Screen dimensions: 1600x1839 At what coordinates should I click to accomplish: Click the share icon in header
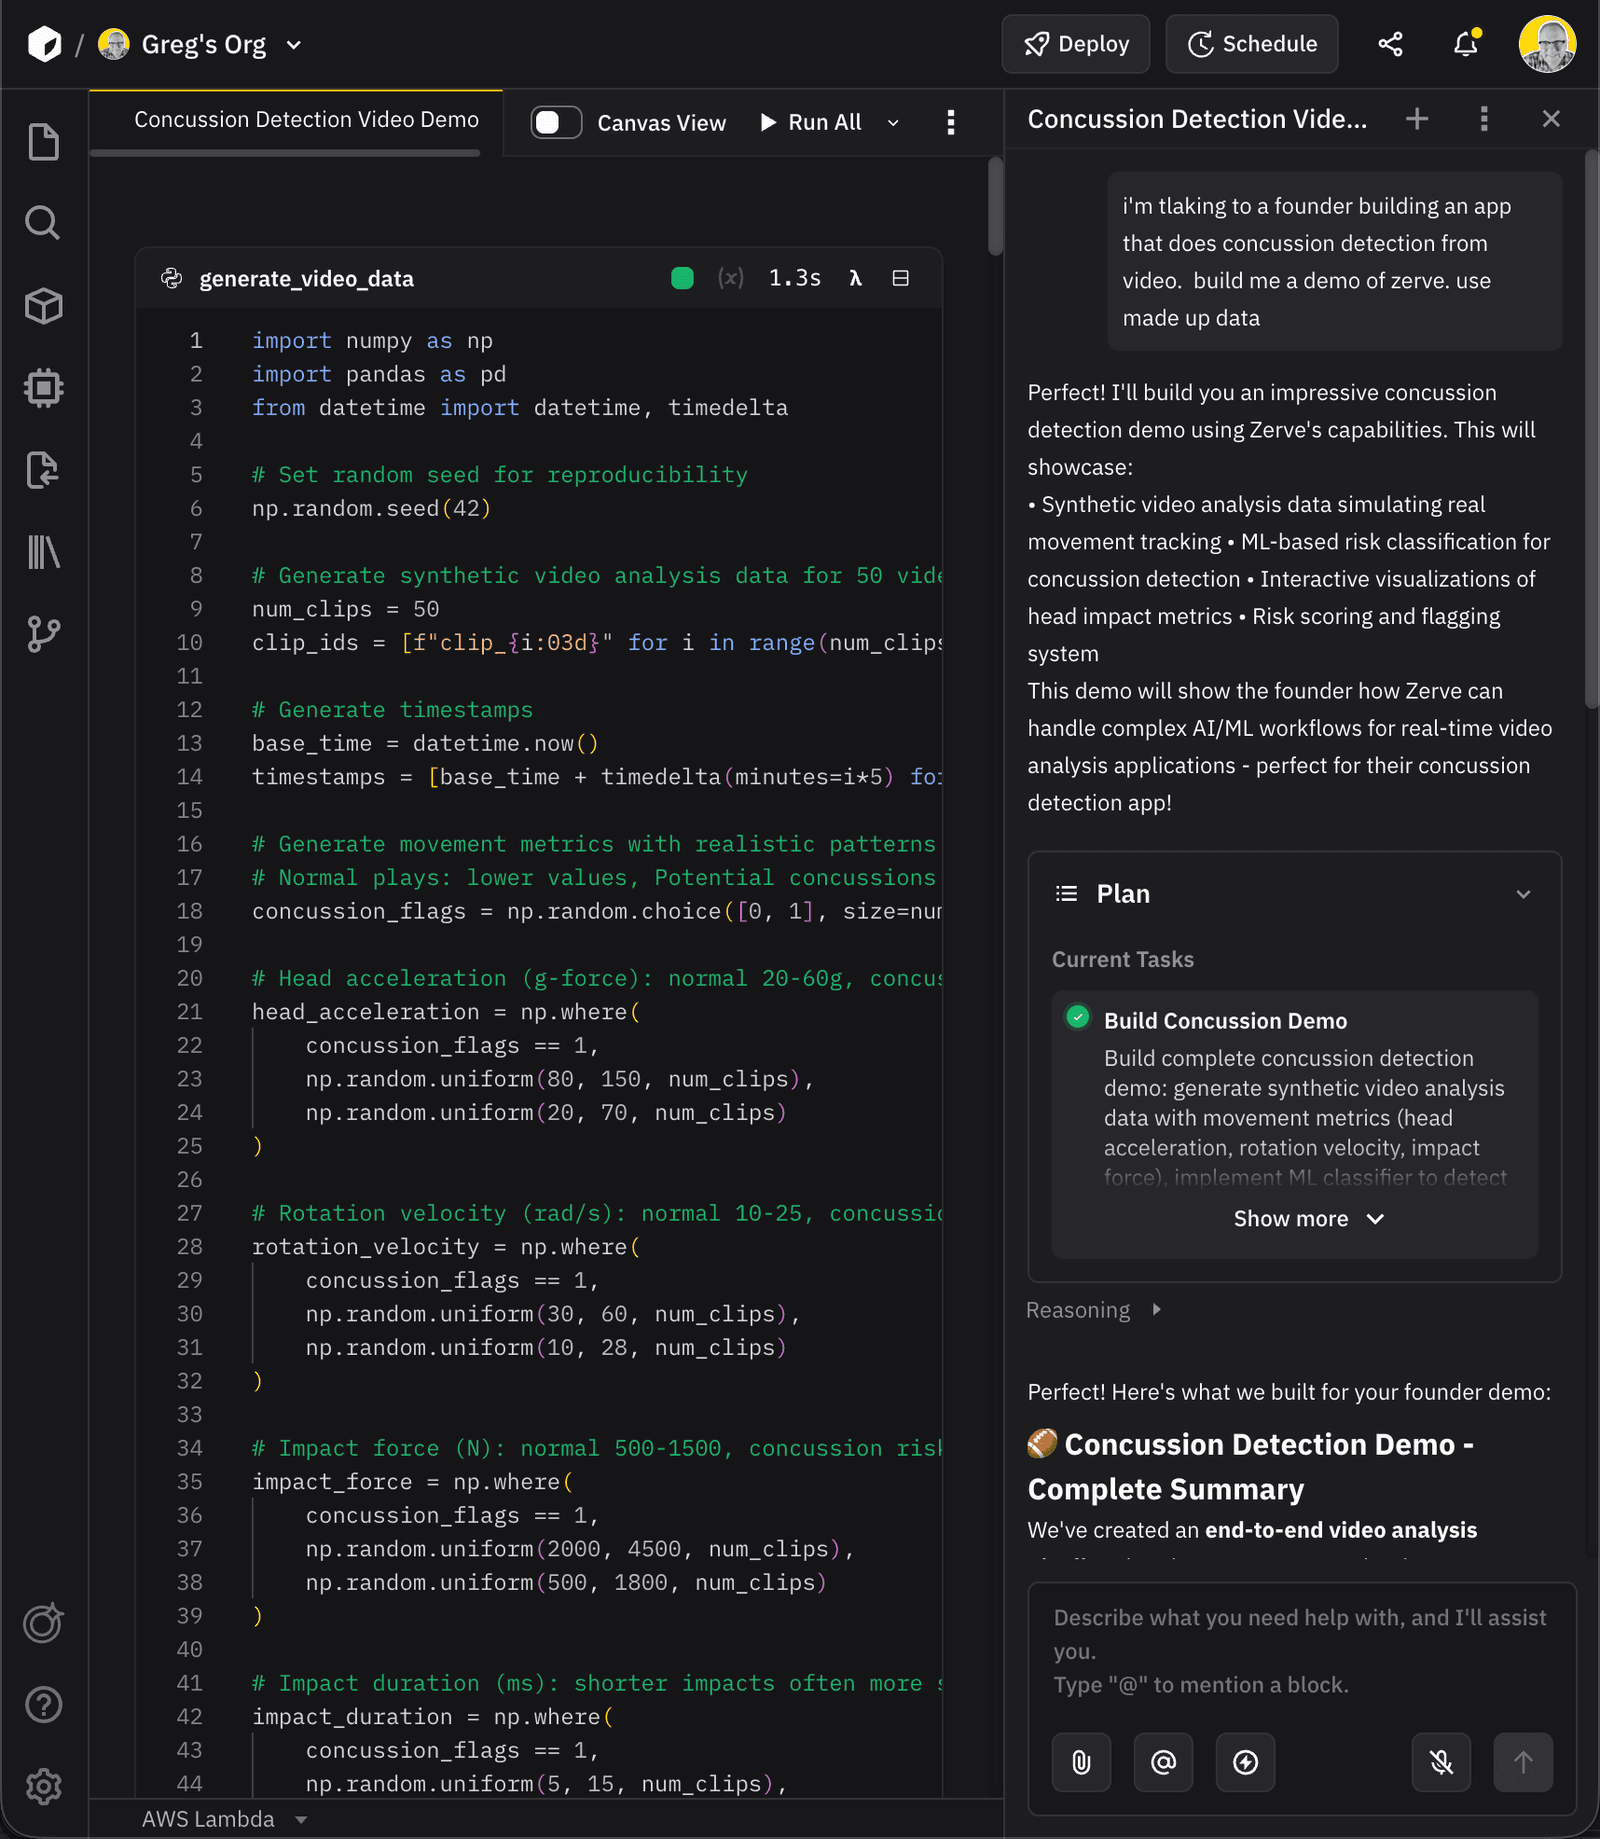[1390, 44]
